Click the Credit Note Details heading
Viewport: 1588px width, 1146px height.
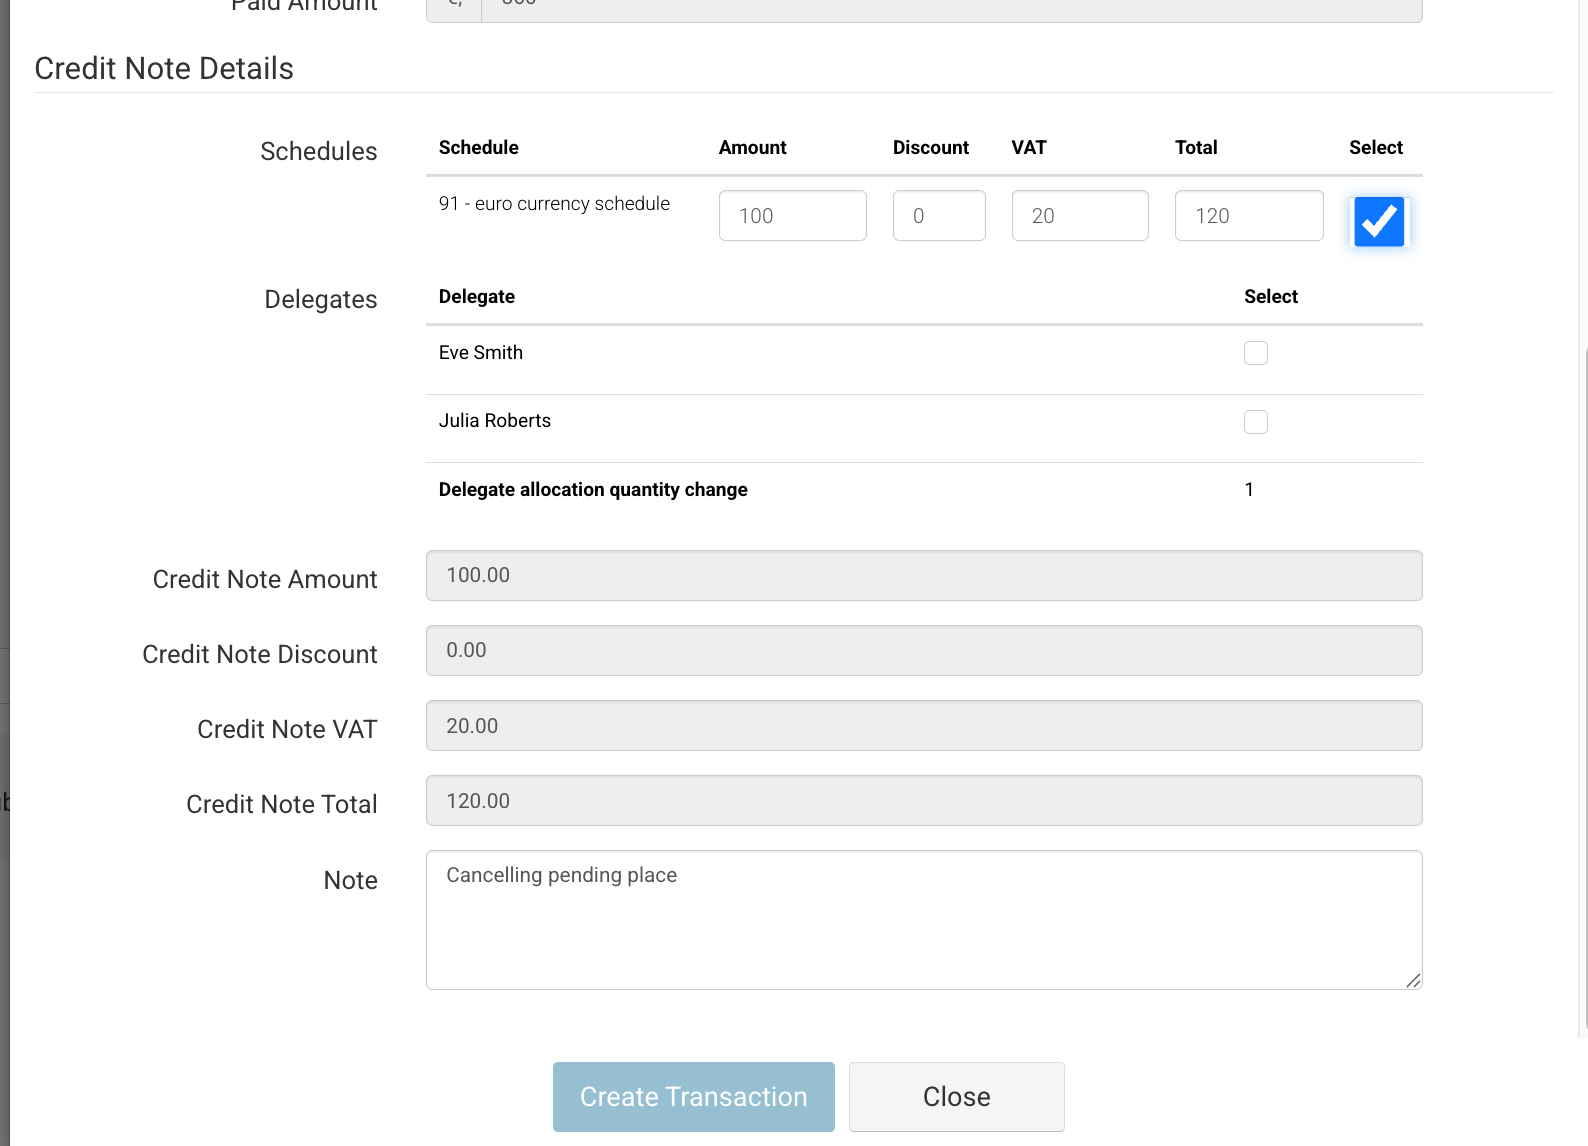point(164,69)
